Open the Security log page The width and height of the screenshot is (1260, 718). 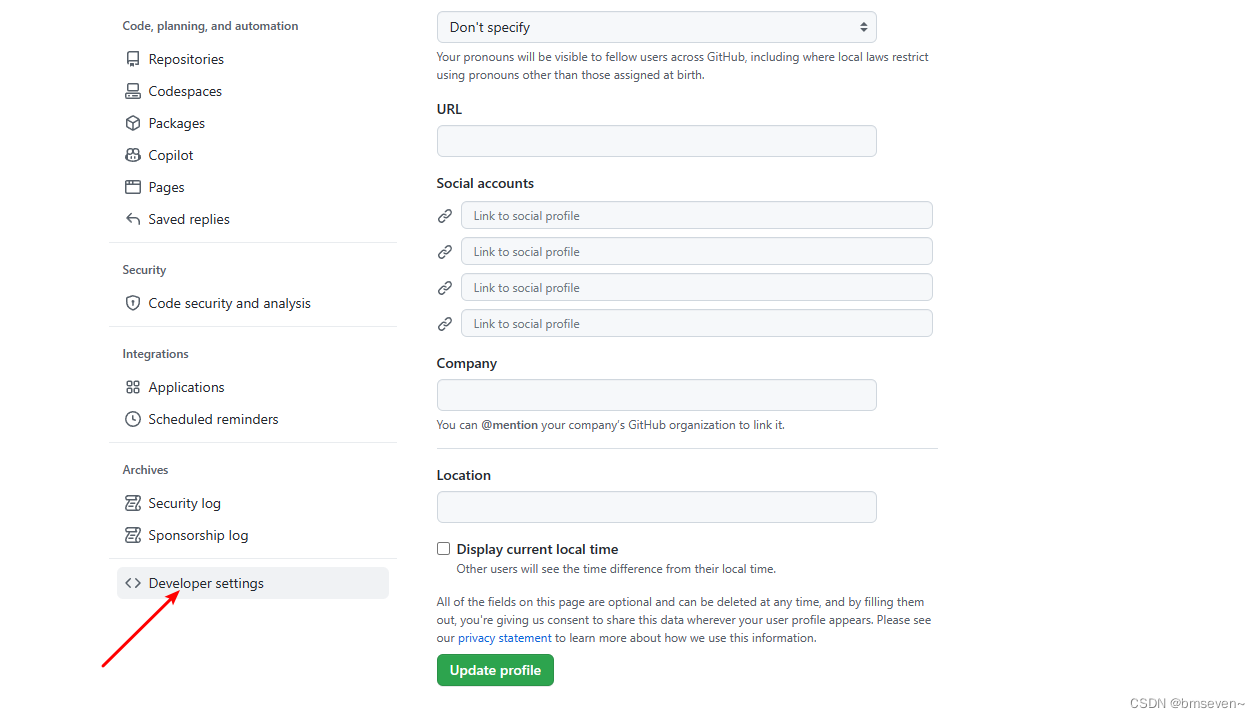pyautogui.click(x=184, y=503)
